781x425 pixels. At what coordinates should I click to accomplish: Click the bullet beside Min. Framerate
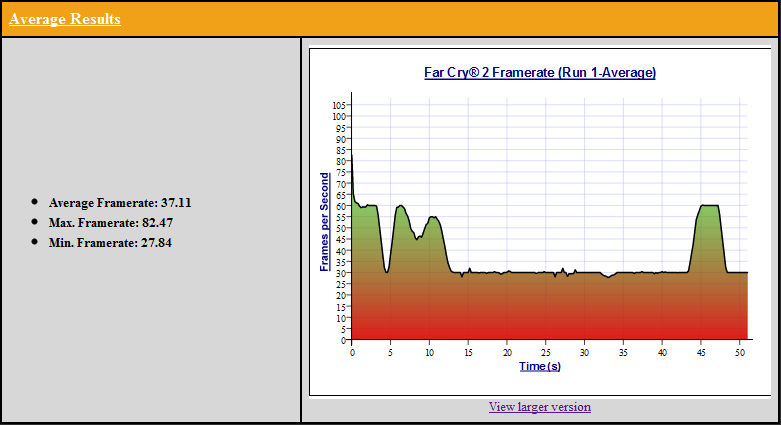tap(35, 242)
